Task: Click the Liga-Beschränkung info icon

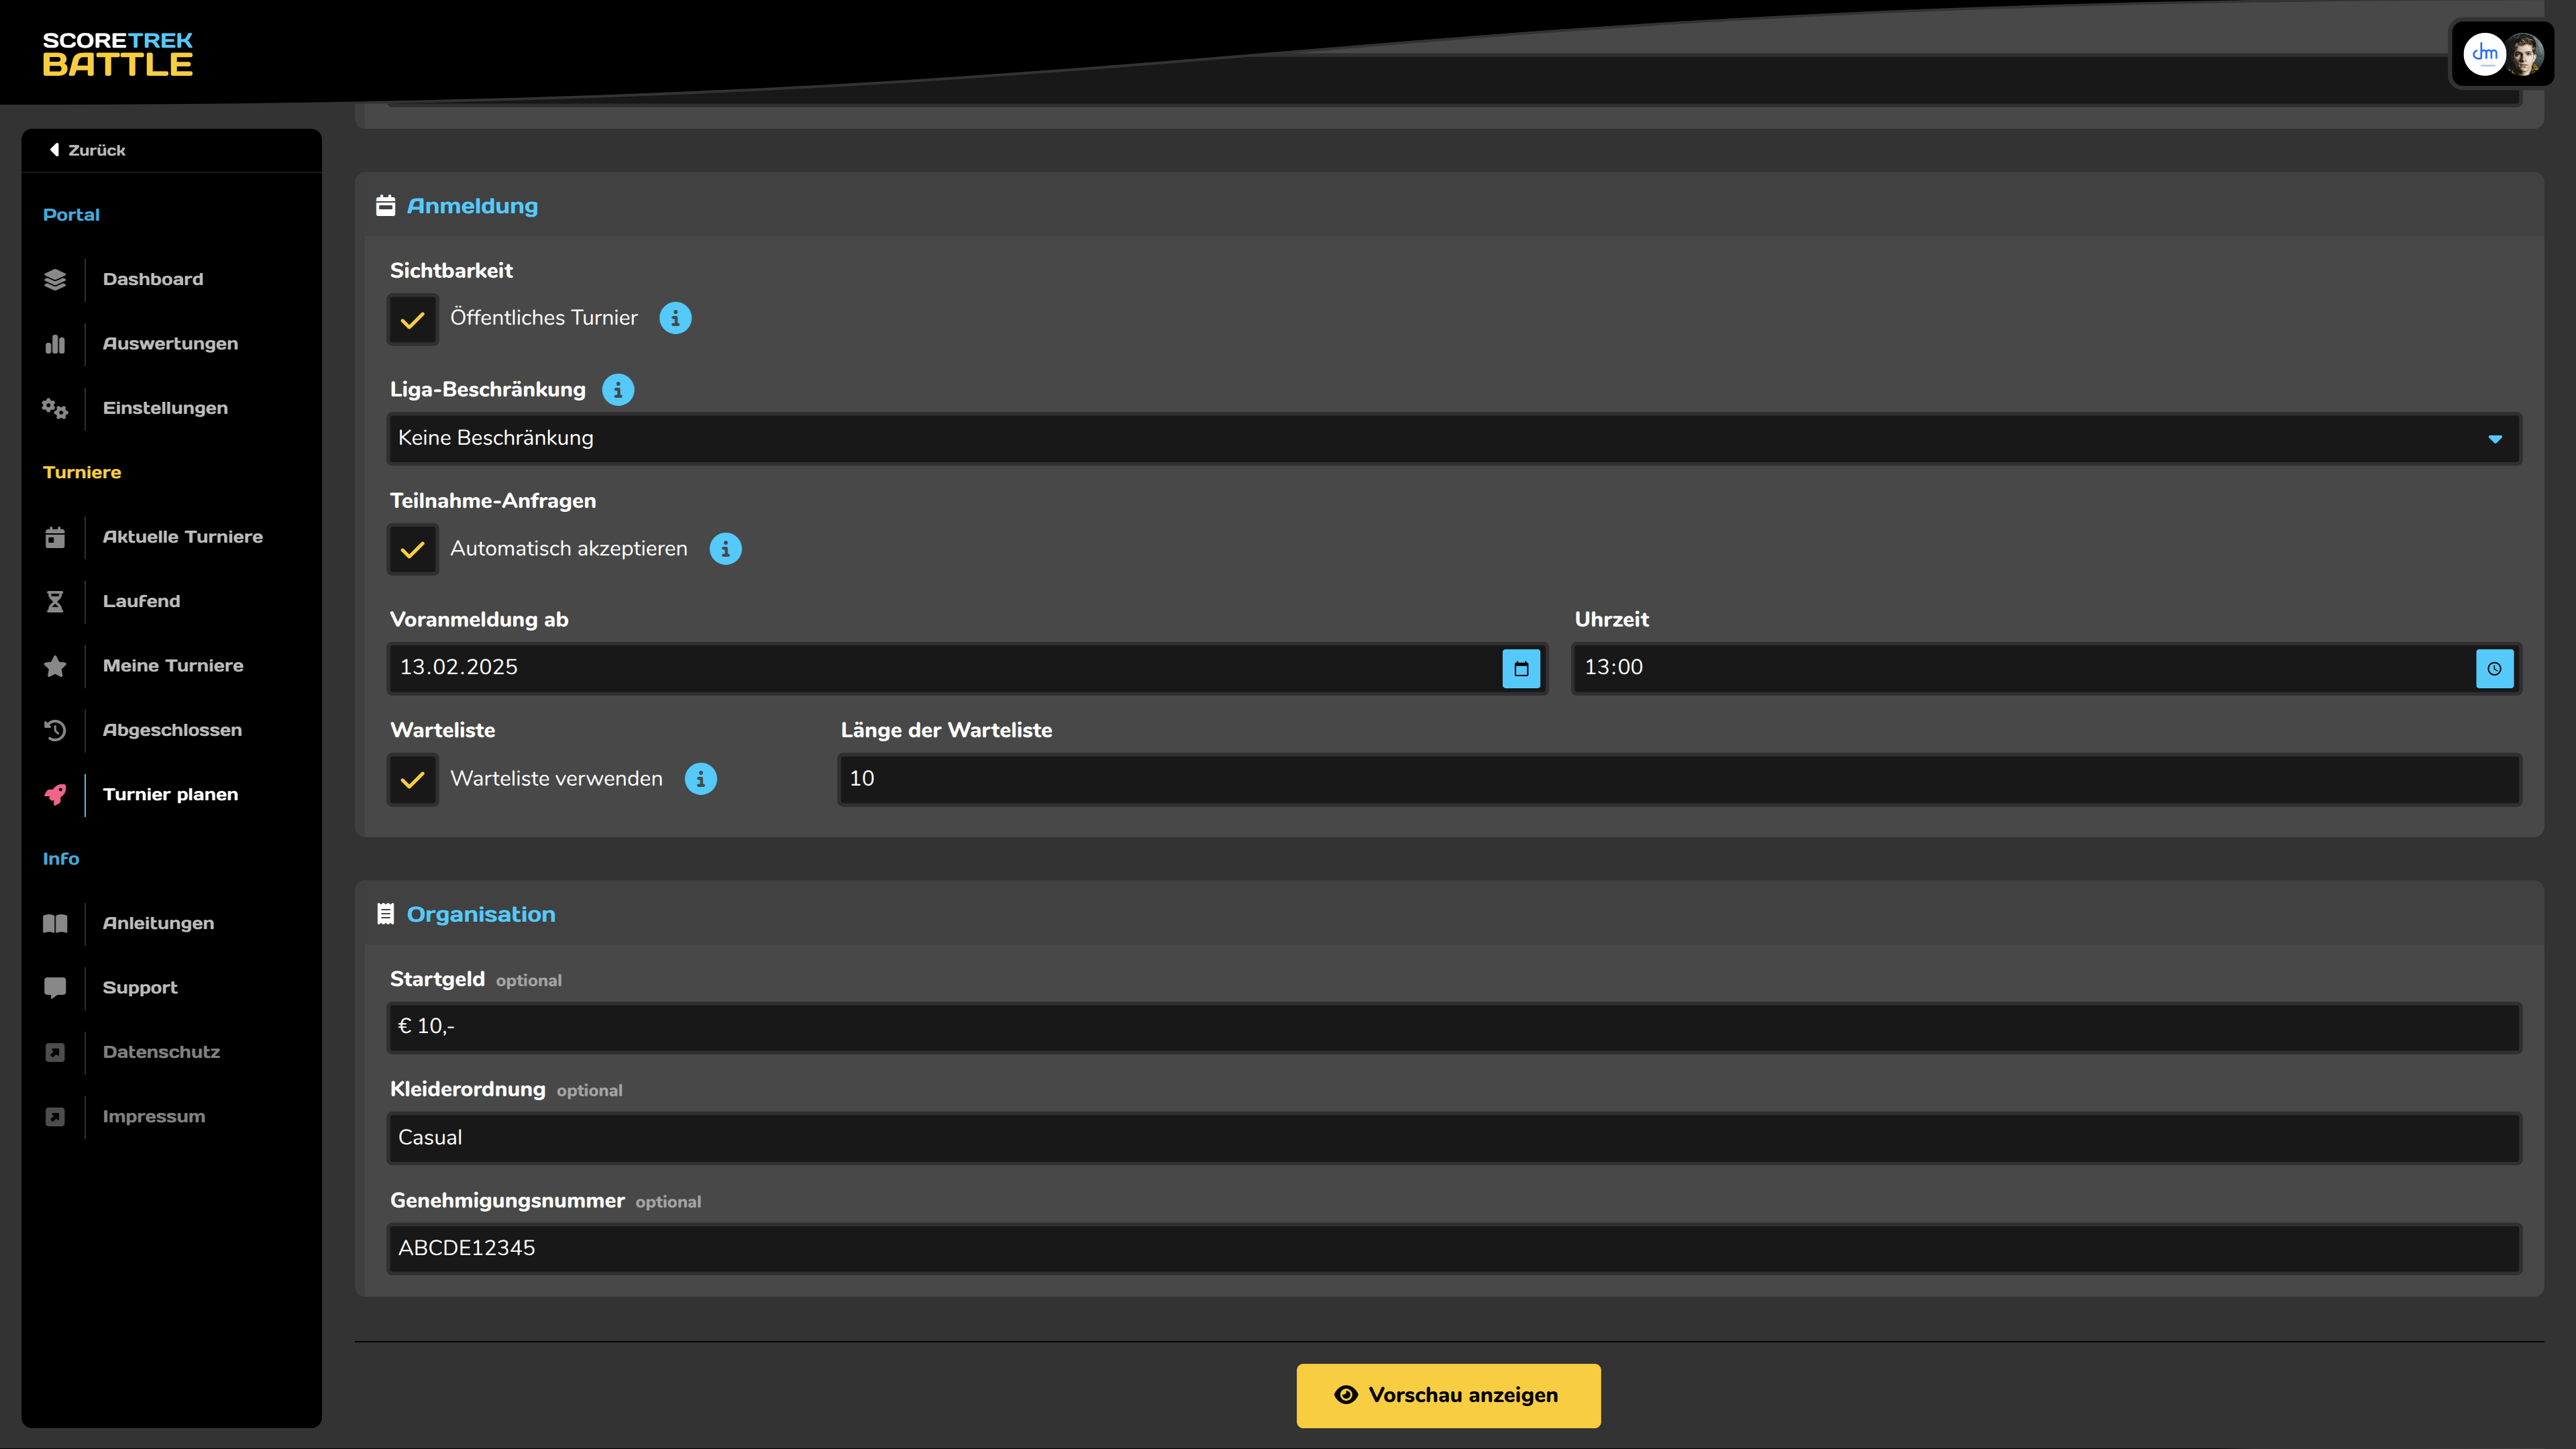Action: (618, 390)
